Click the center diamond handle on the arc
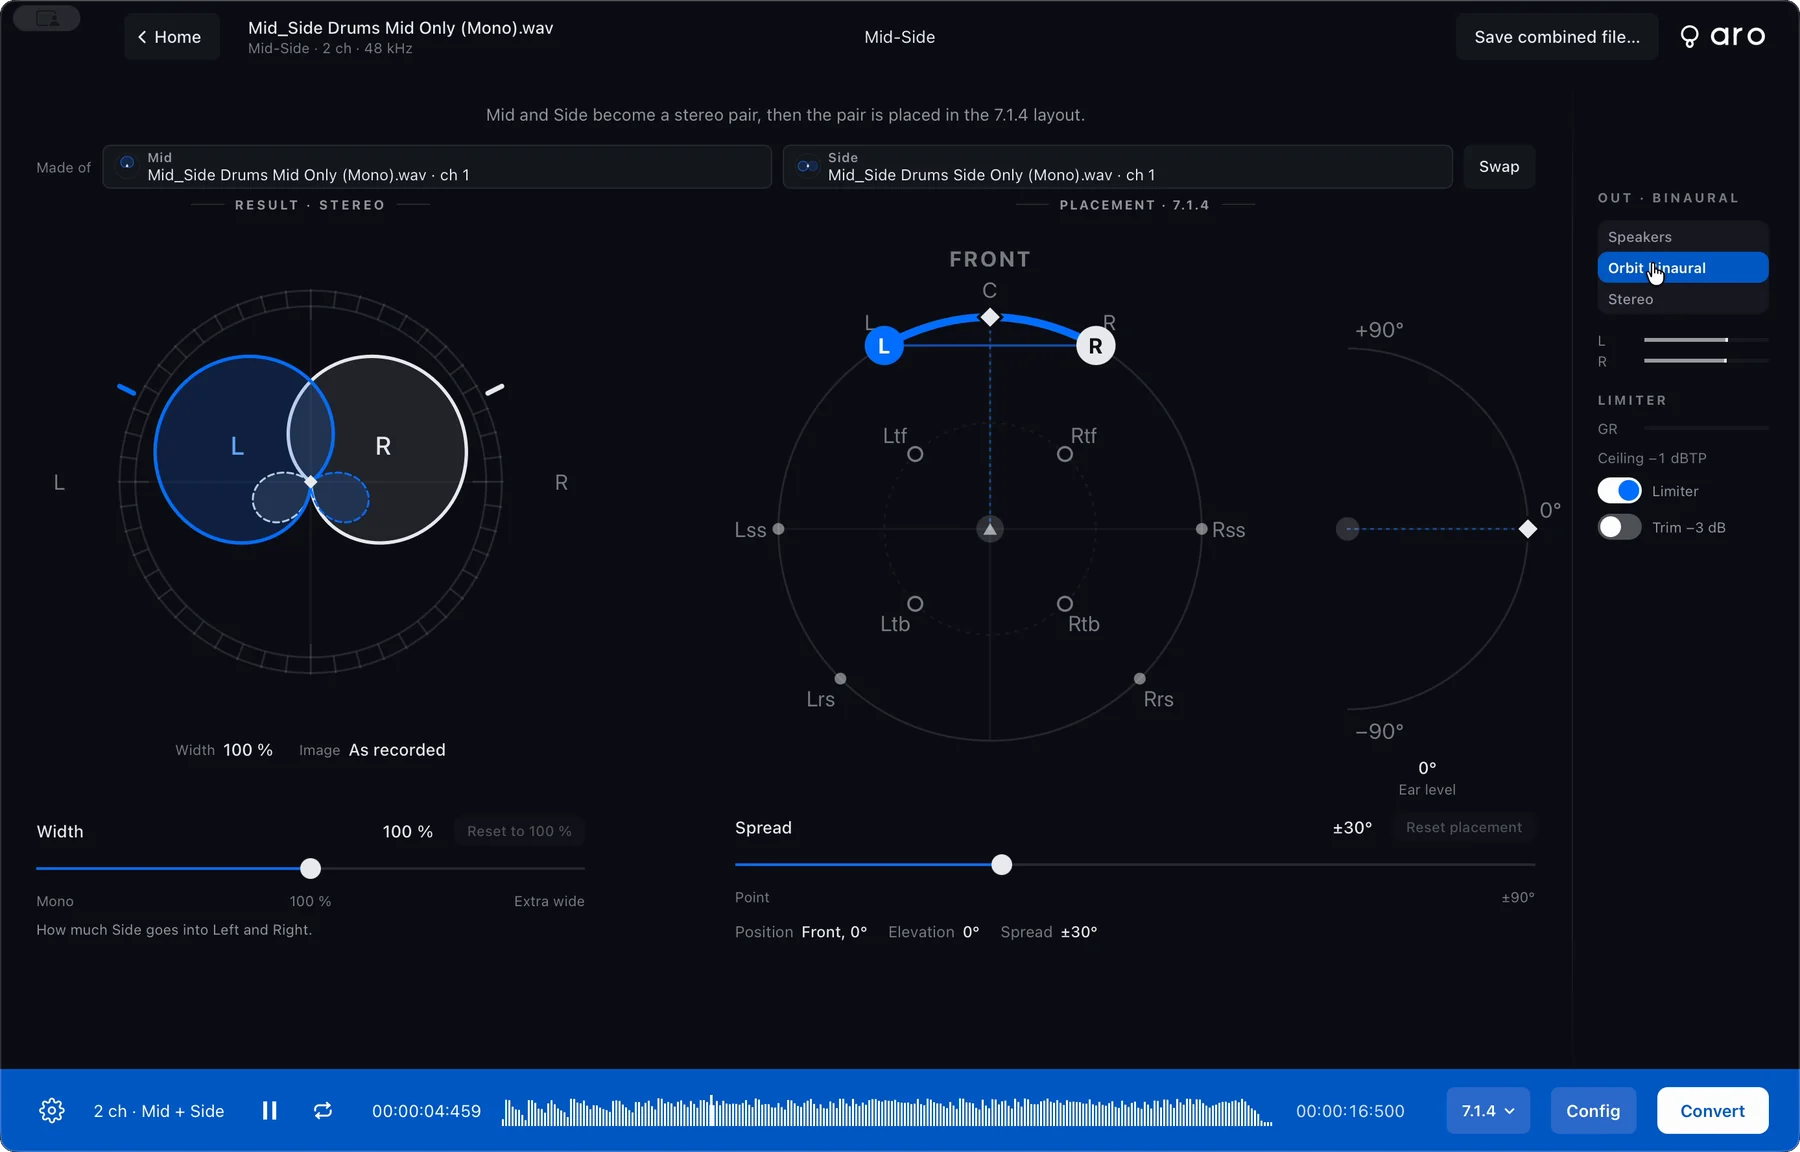1800x1152 pixels. click(x=990, y=317)
